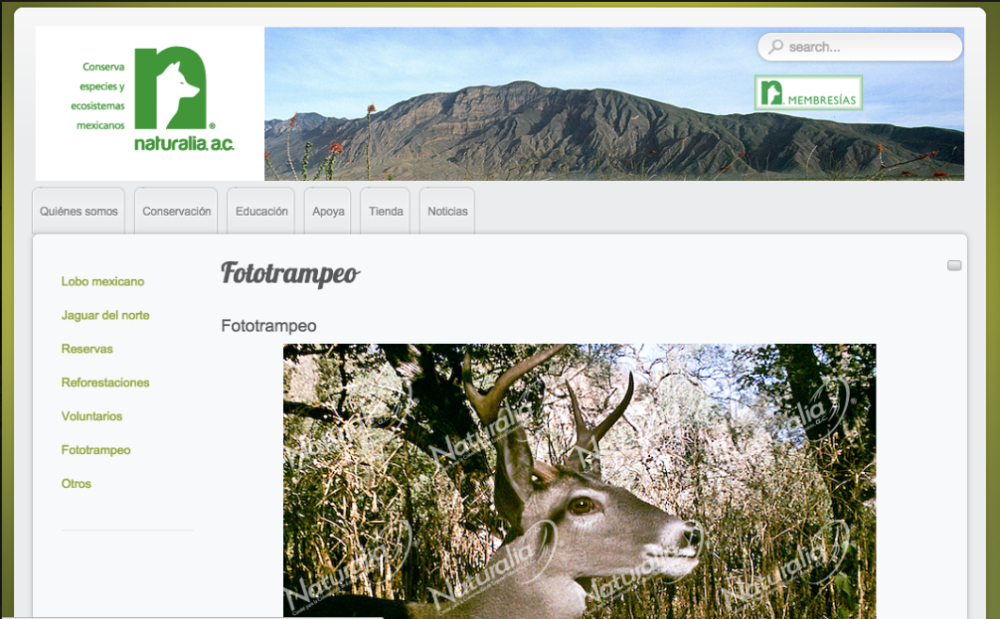This screenshot has height=619, width=1000.
Task: Select the Educación tab
Action: click(x=261, y=211)
